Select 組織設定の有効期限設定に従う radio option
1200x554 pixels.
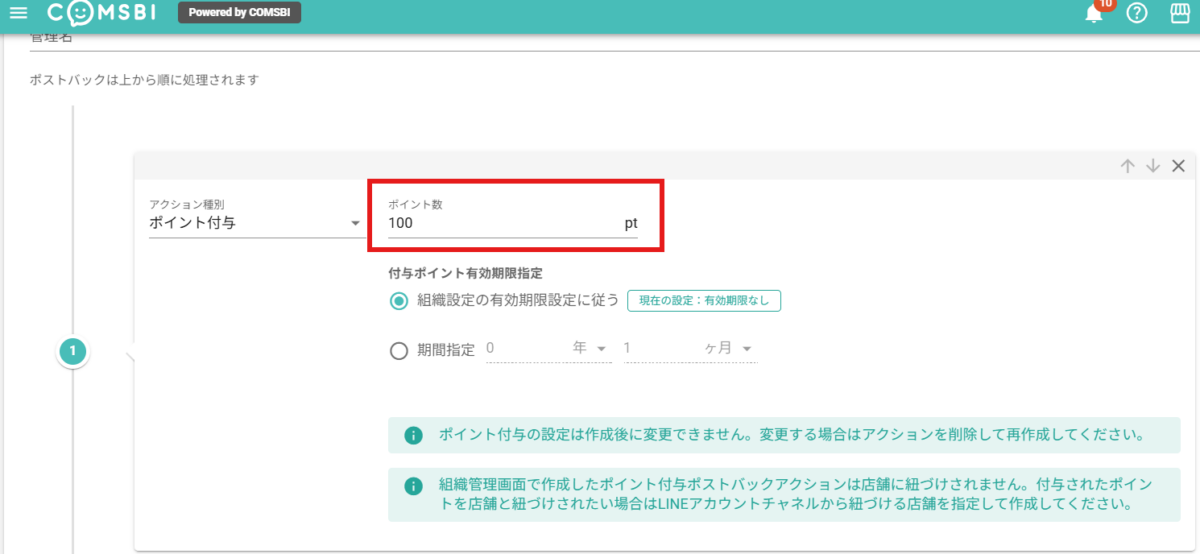399,301
